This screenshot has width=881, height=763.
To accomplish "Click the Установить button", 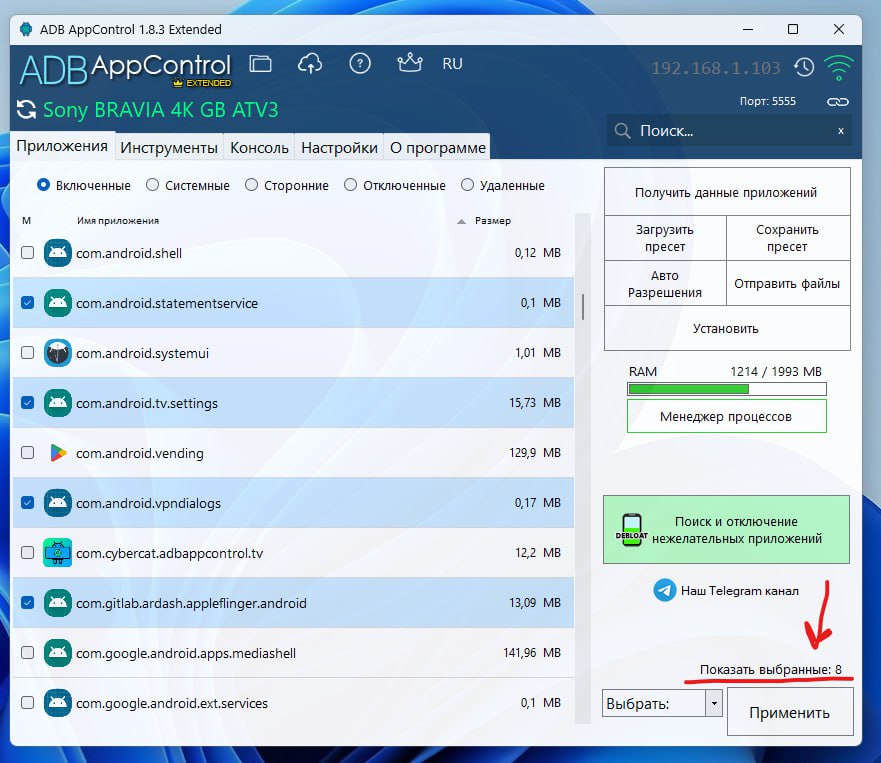I will 726,328.
